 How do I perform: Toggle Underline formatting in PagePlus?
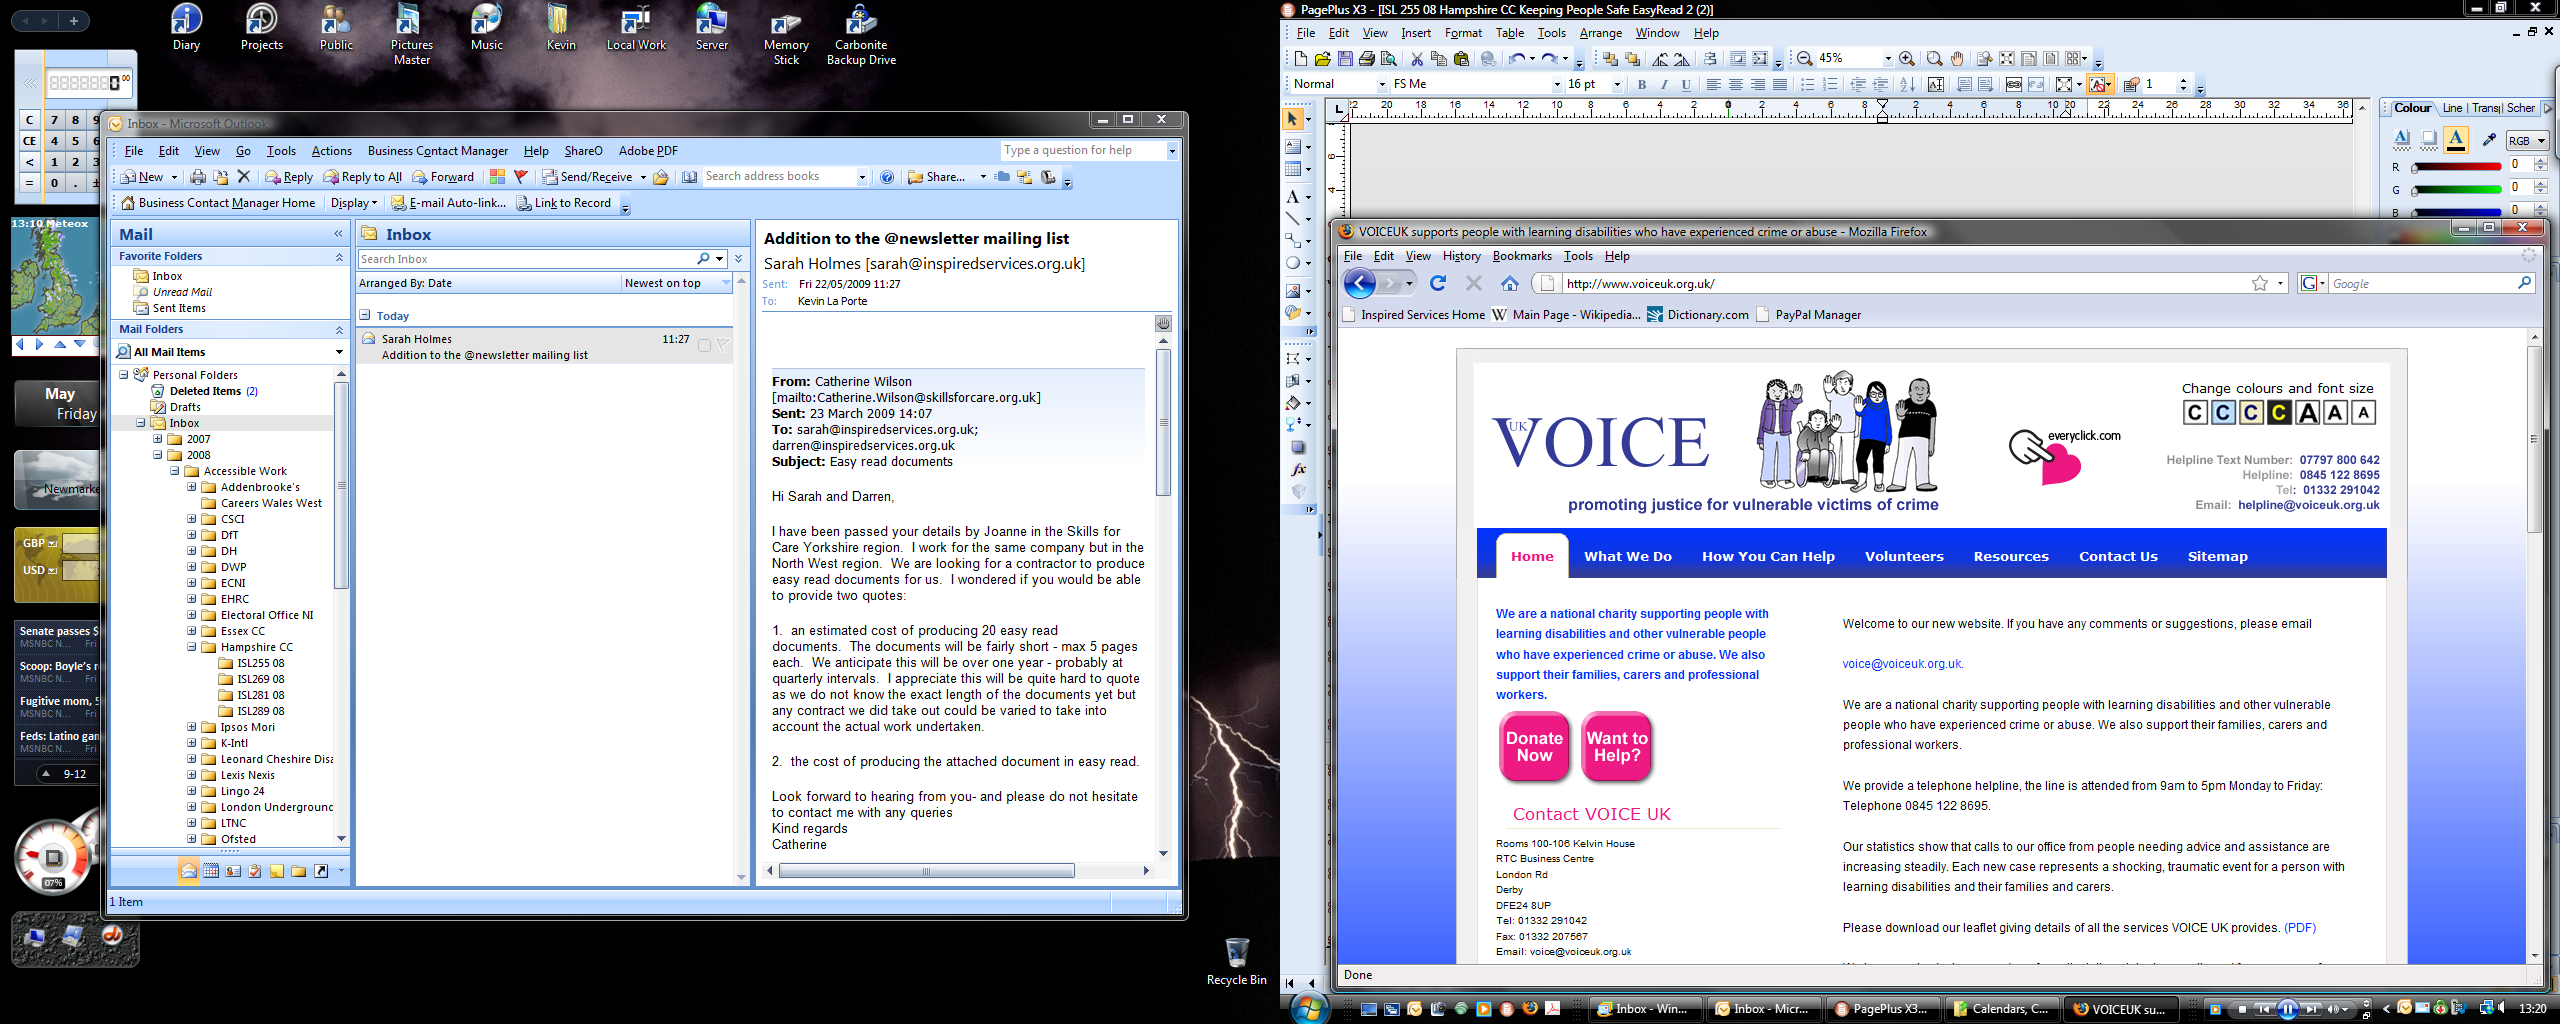pyautogui.click(x=1686, y=85)
